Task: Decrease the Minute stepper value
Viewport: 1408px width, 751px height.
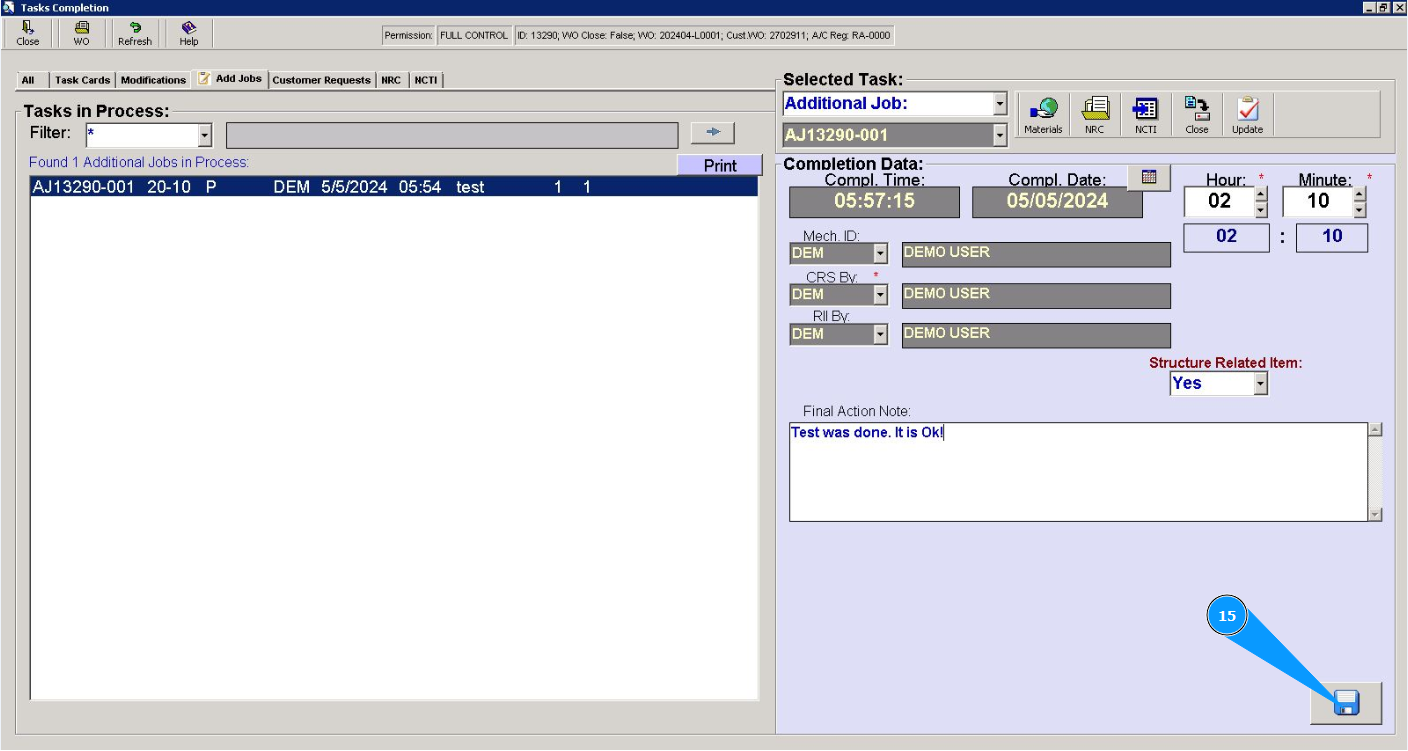Action: tap(1359, 210)
